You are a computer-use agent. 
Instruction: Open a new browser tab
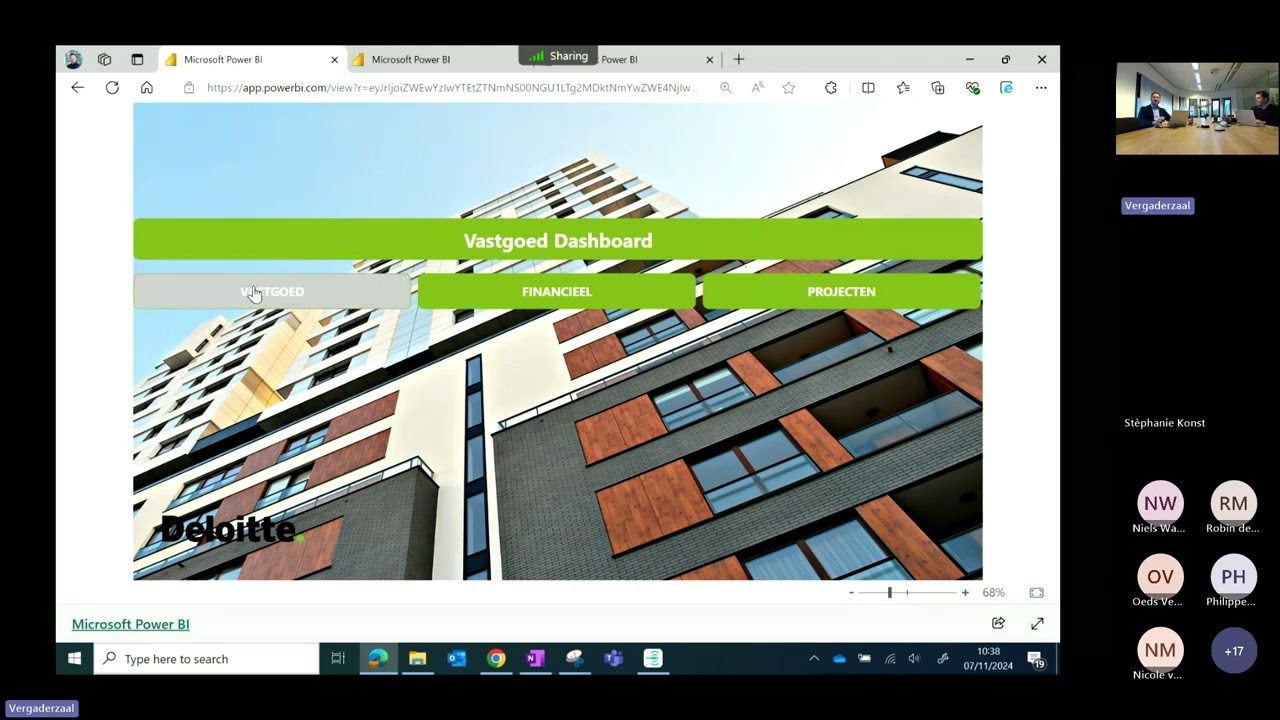click(739, 59)
